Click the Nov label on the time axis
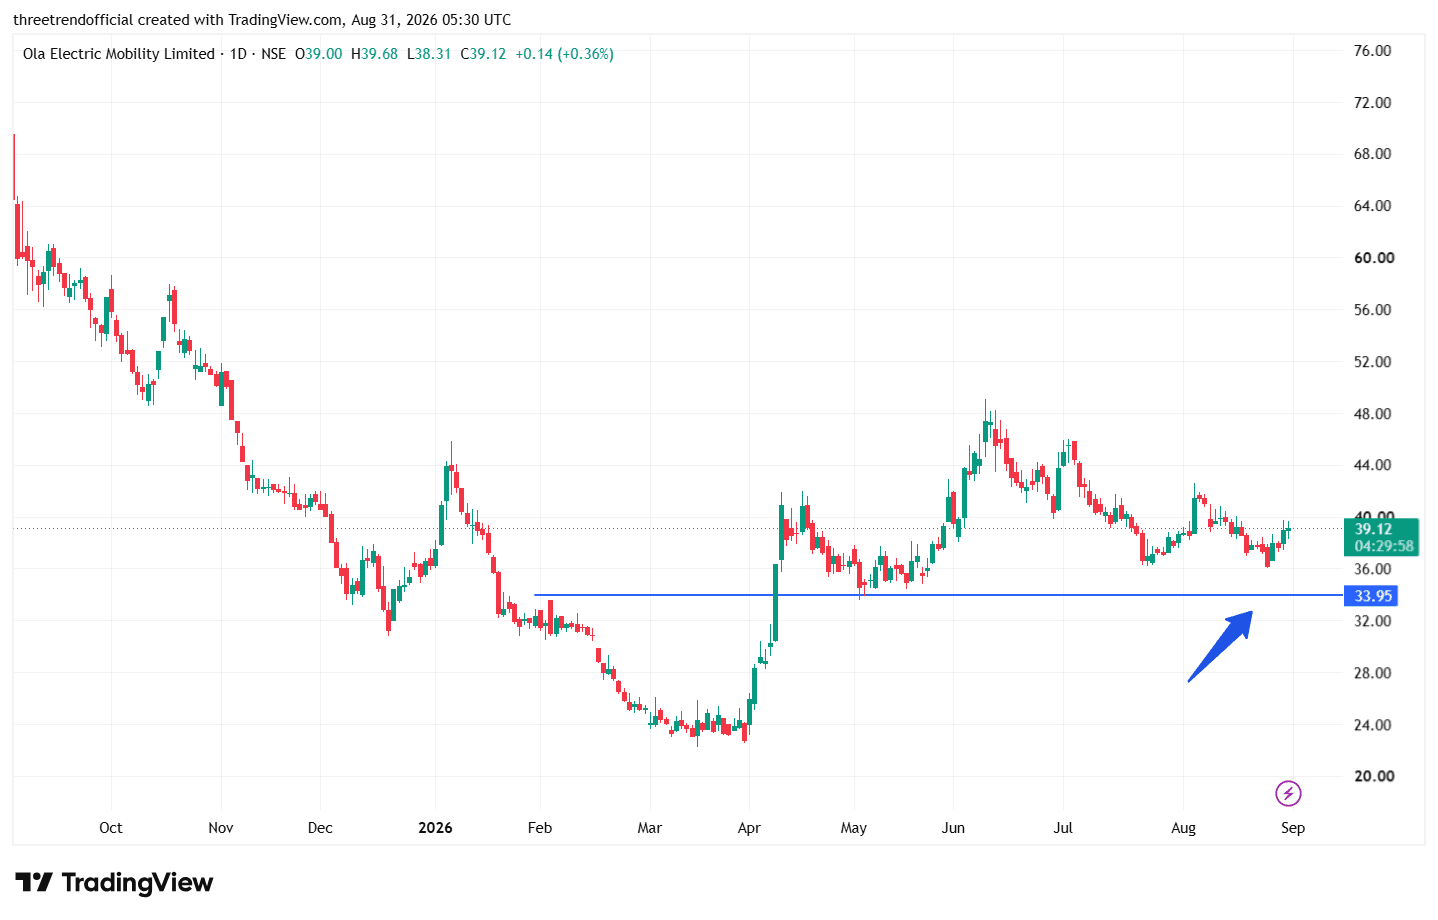Viewport: 1438px width, 920px height. (x=221, y=828)
